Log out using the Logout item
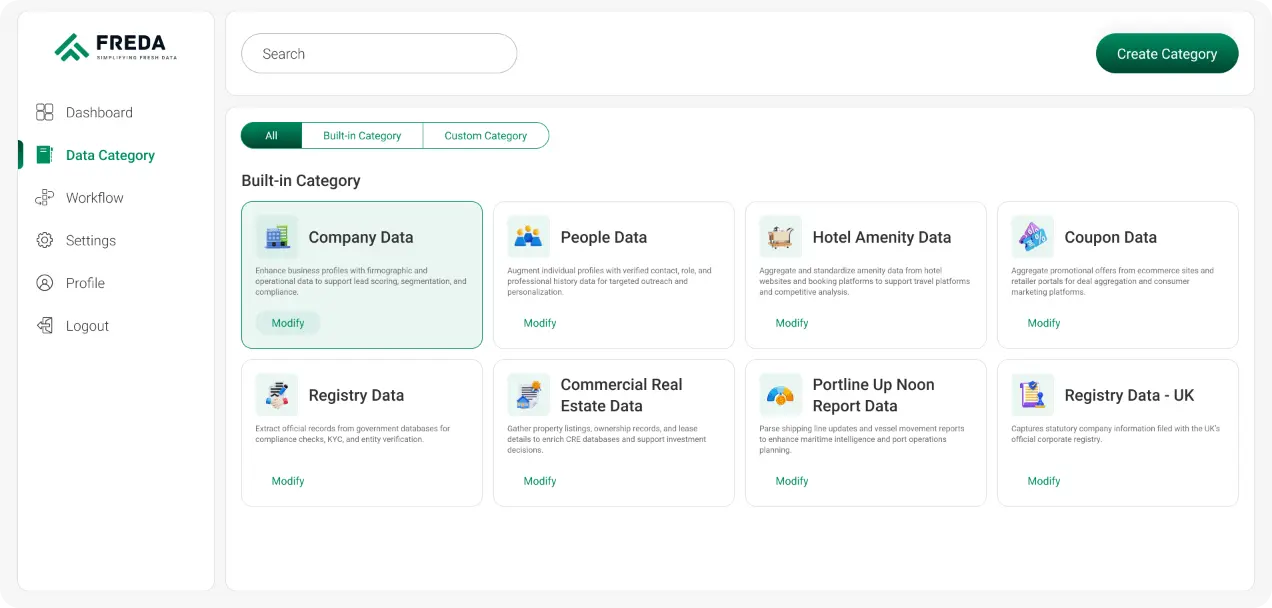 click(x=87, y=326)
